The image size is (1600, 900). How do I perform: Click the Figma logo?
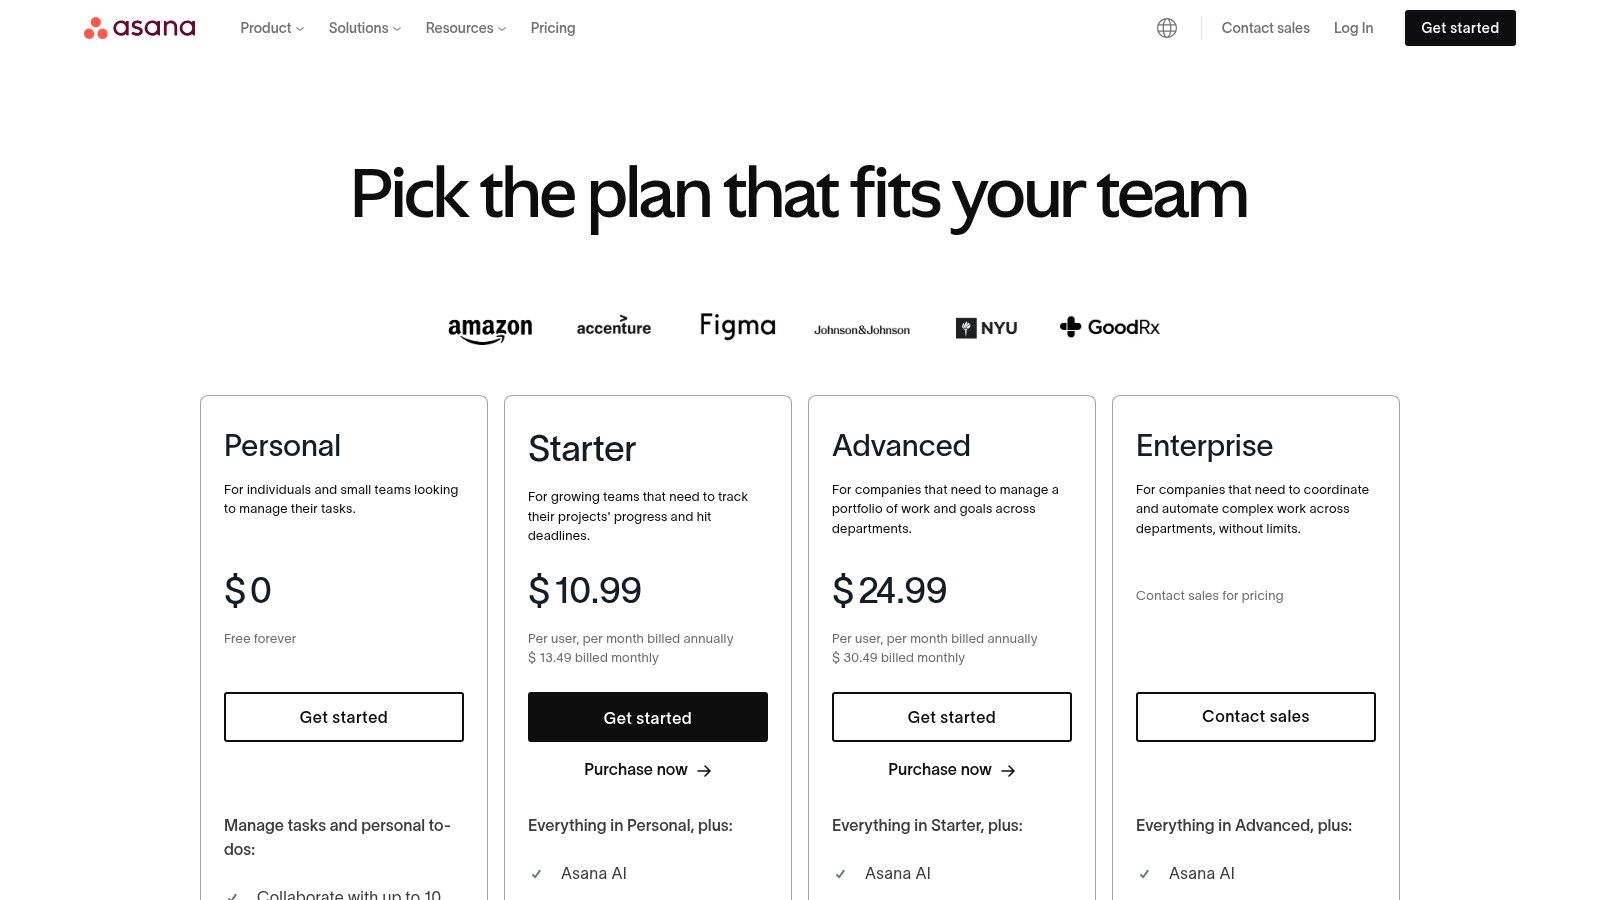[x=737, y=325]
